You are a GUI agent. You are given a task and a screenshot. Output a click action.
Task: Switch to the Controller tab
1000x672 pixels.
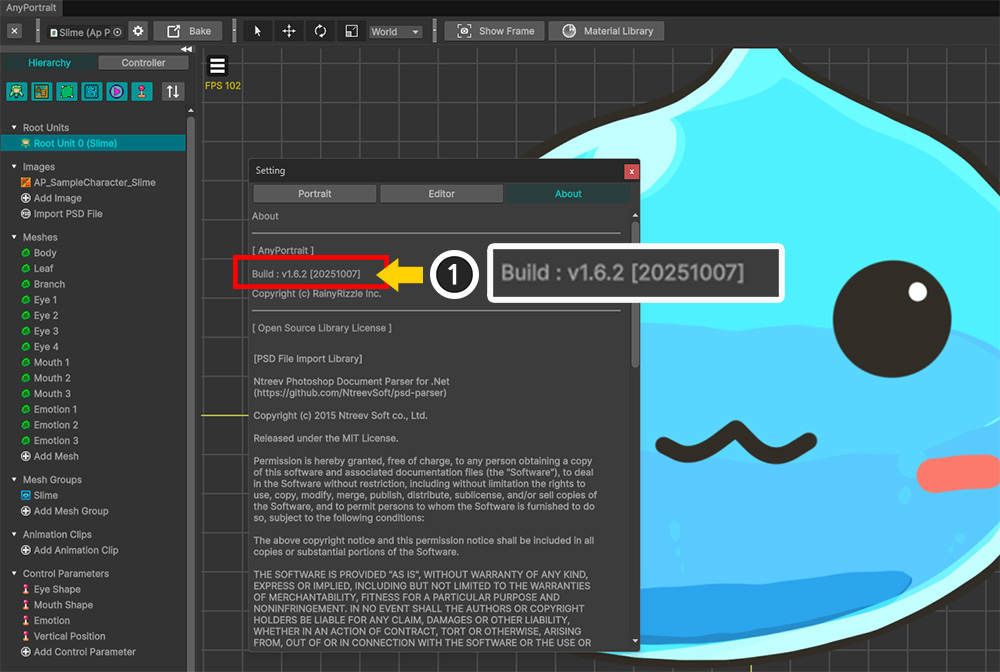[143, 63]
